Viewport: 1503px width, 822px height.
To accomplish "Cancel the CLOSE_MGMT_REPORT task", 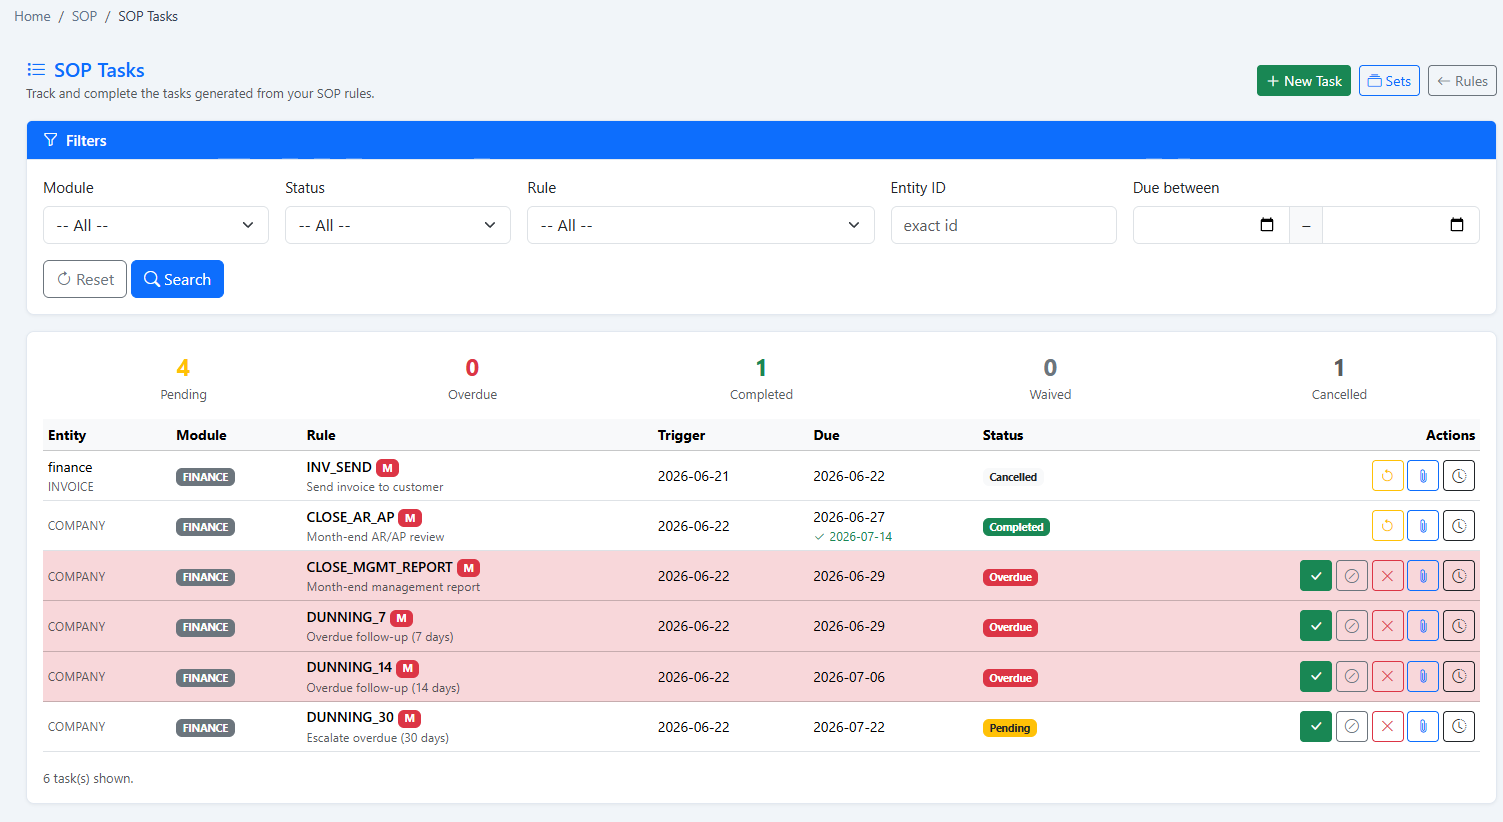I will tap(1387, 576).
